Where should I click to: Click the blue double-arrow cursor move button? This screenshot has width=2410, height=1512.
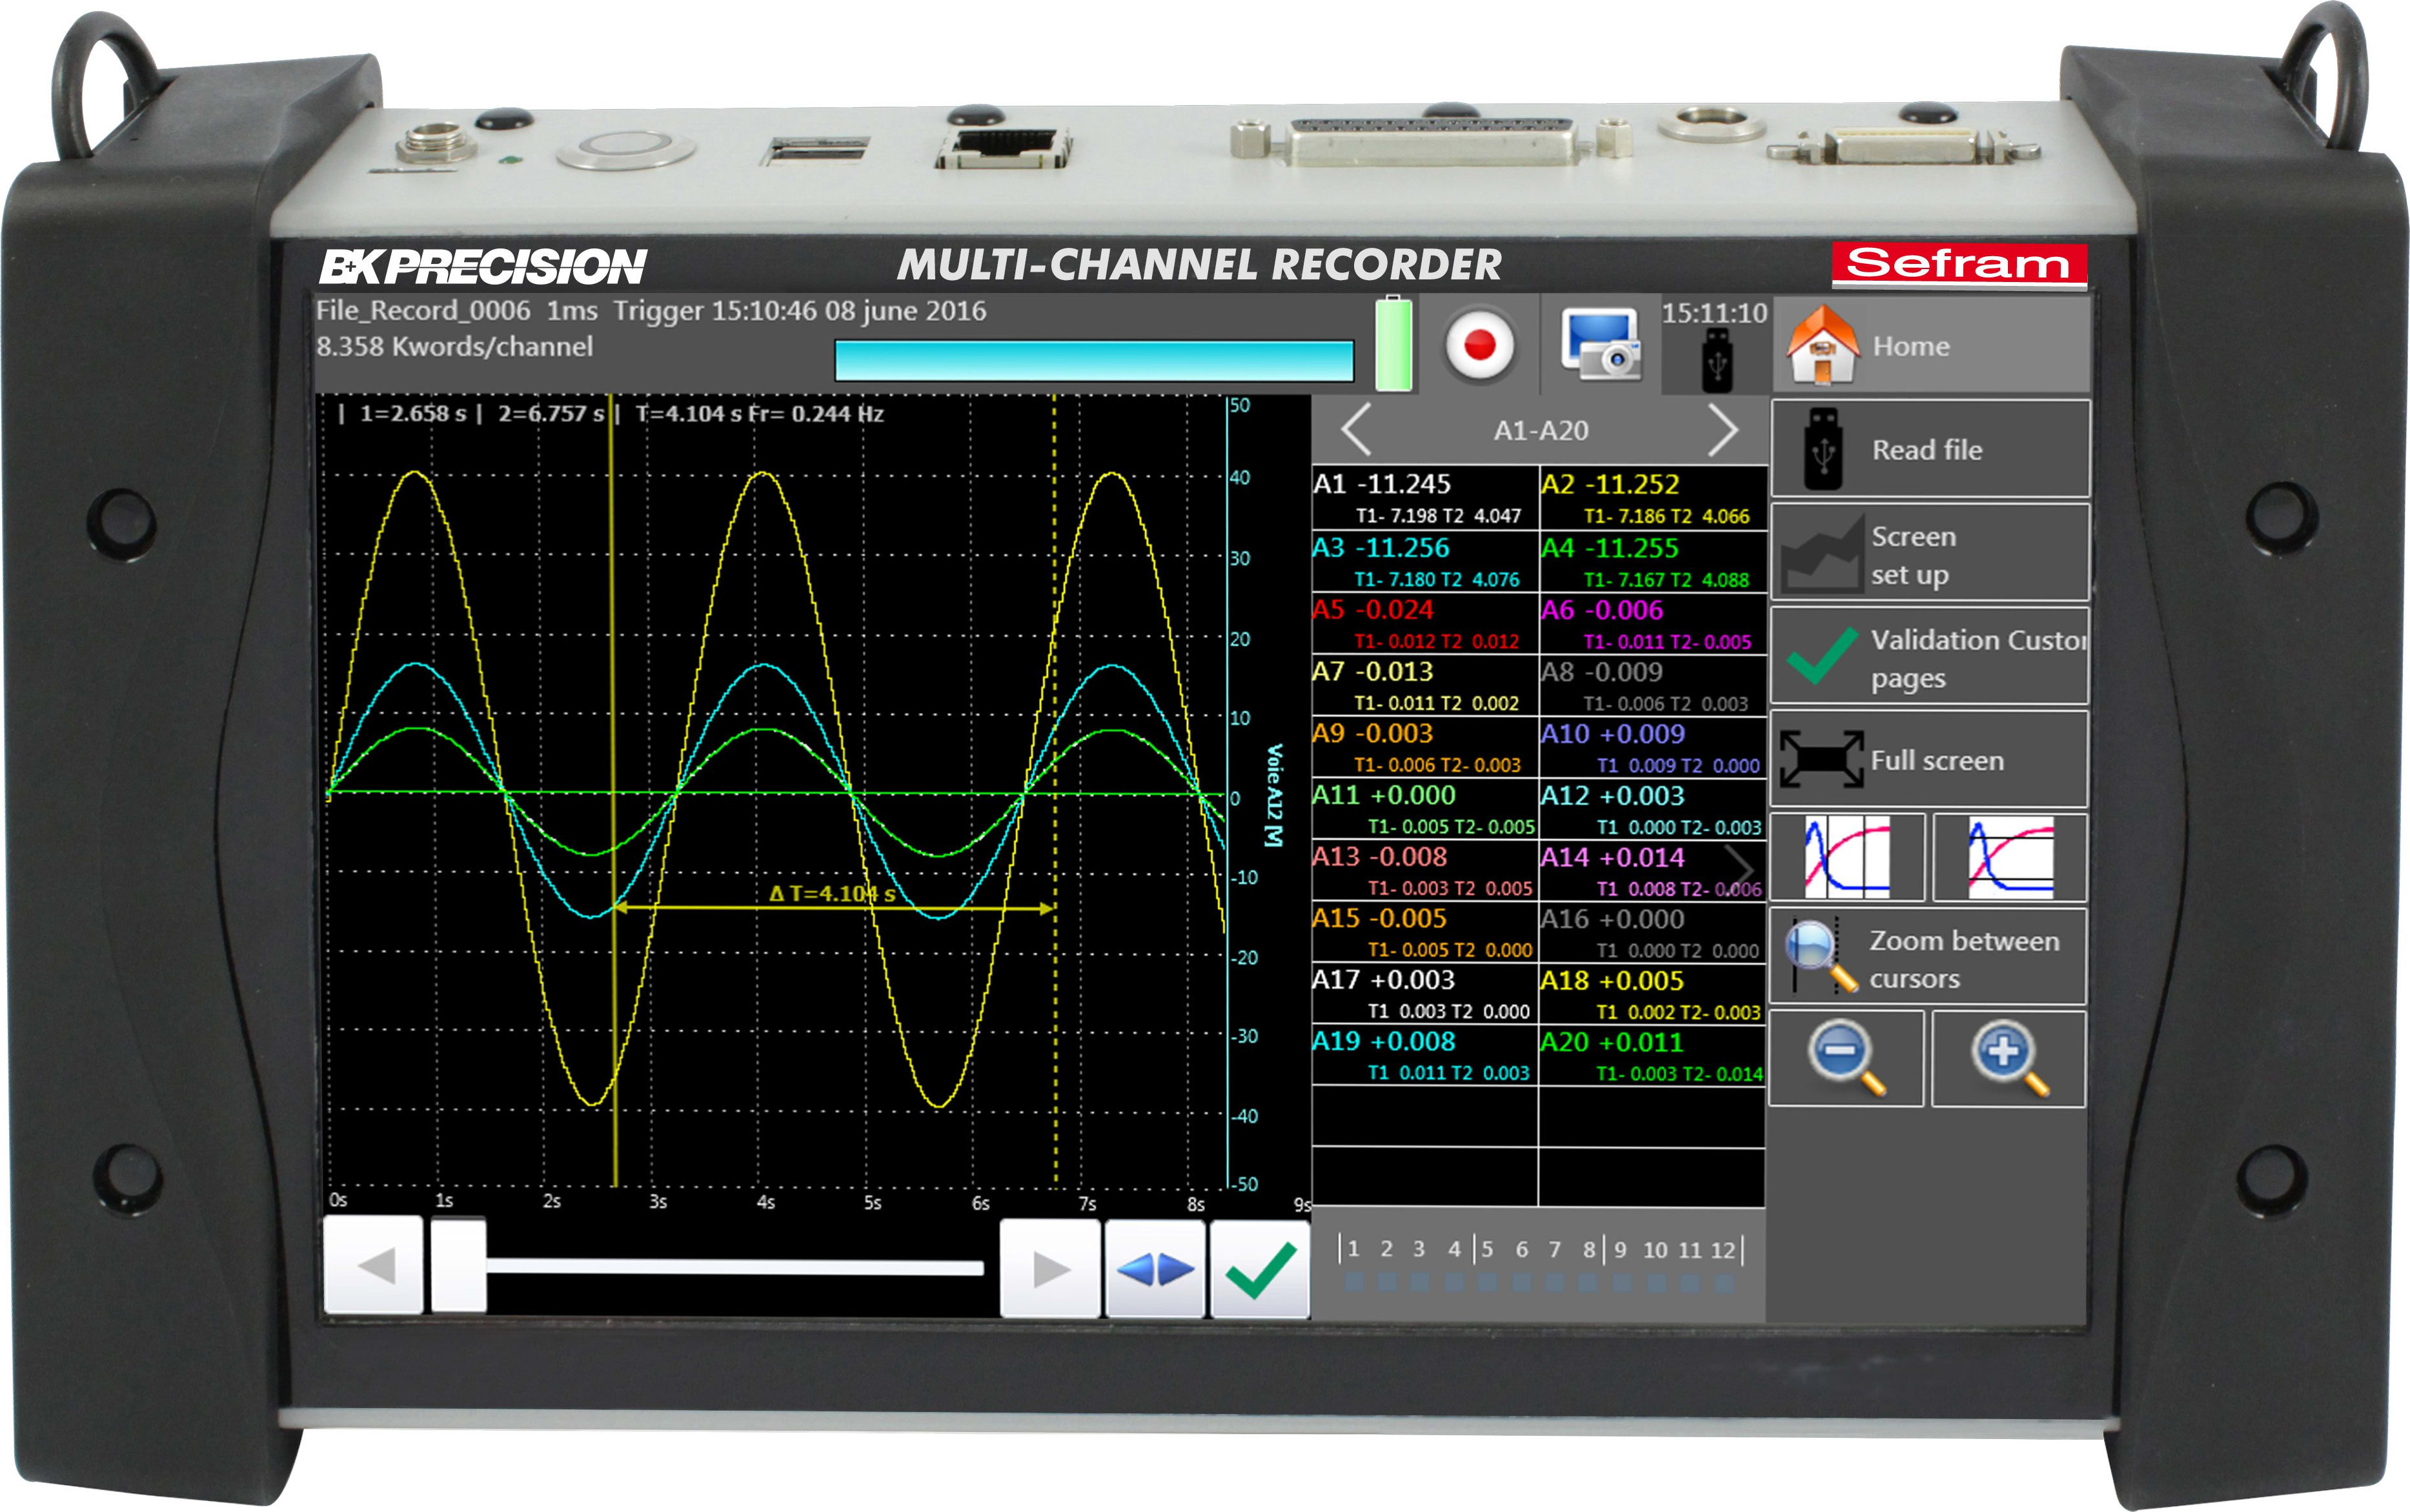1154,1270
